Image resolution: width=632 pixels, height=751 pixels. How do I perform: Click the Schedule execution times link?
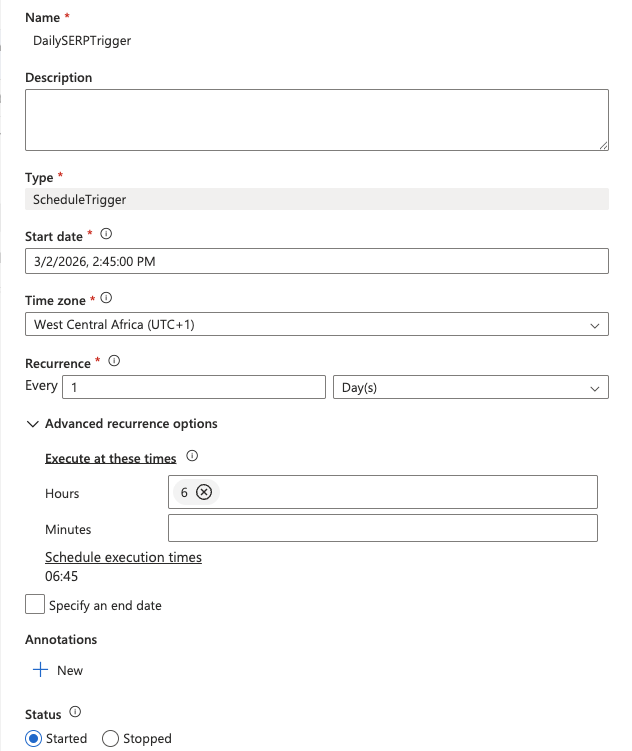click(123, 557)
